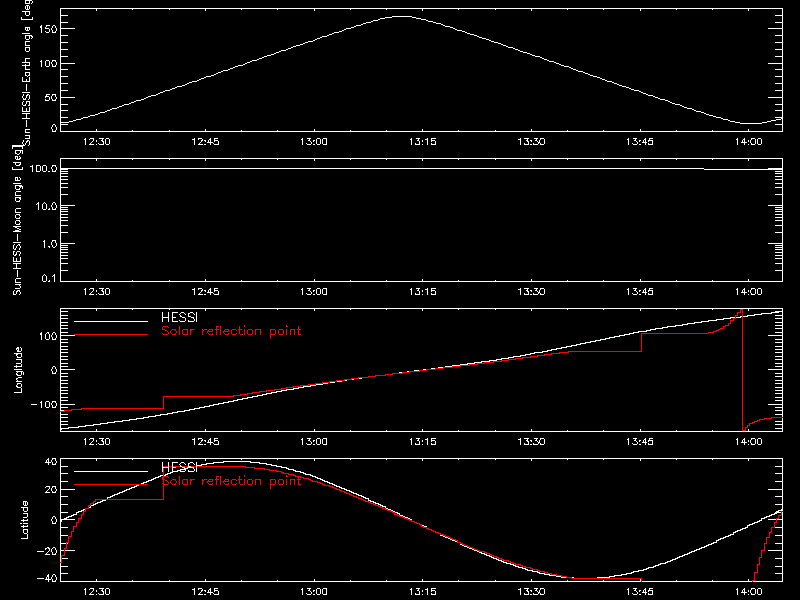
Task: Click the 150 tick on Earth angle axis
Action: [48, 29]
